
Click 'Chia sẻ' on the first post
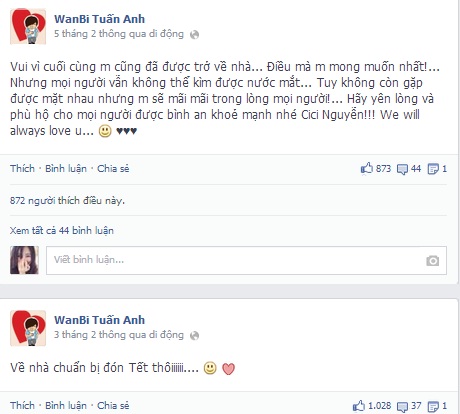click(x=113, y=168)
